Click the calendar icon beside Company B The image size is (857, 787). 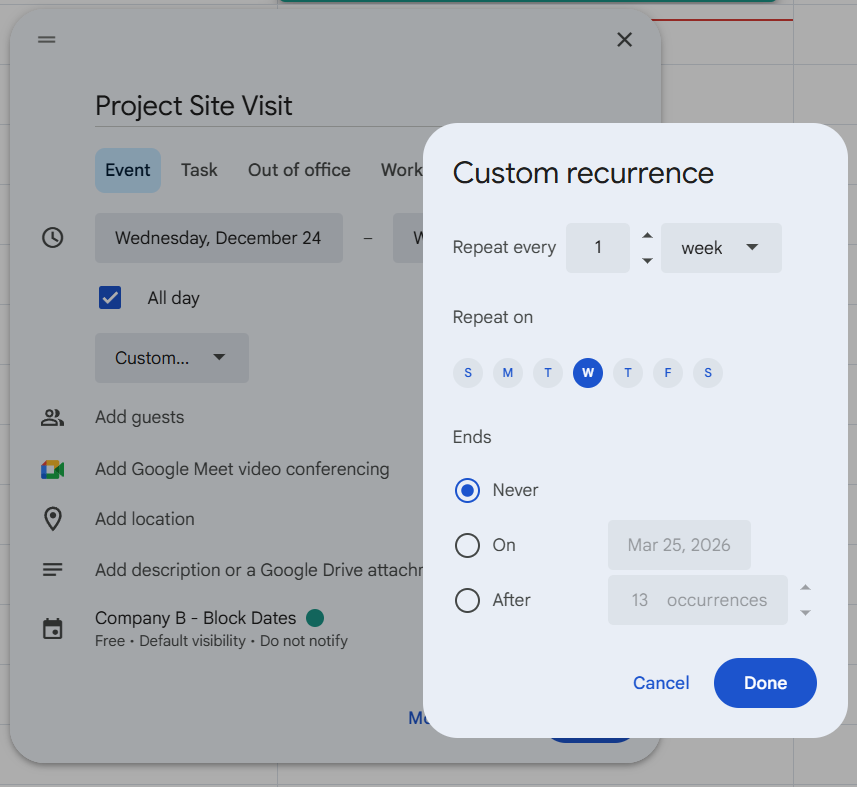(52, 624)
